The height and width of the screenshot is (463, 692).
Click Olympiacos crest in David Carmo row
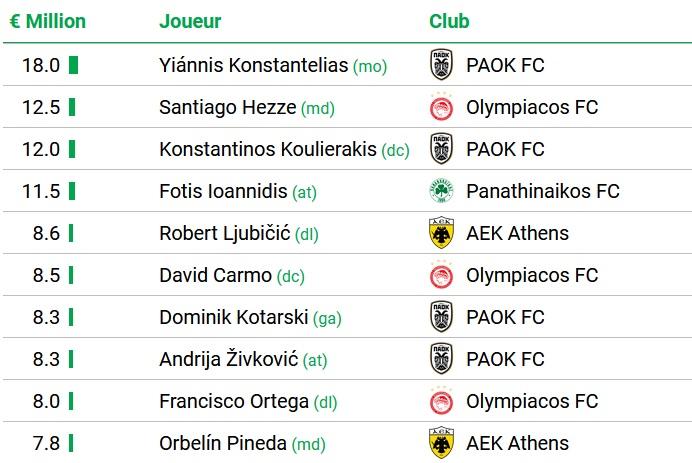[x=441, y=275]
